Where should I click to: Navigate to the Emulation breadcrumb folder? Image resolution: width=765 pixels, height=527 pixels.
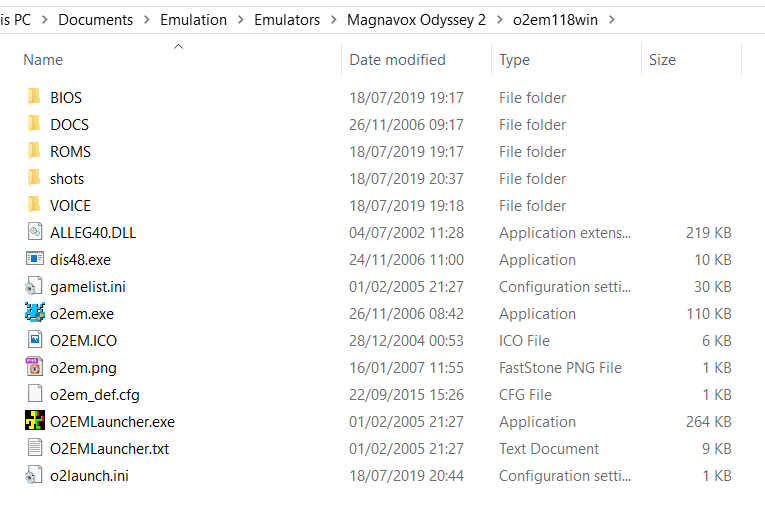tap(193, 20)
